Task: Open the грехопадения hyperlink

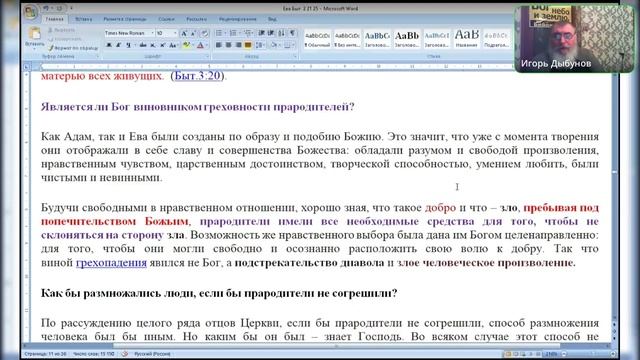Action: click(x=111, y=262)
